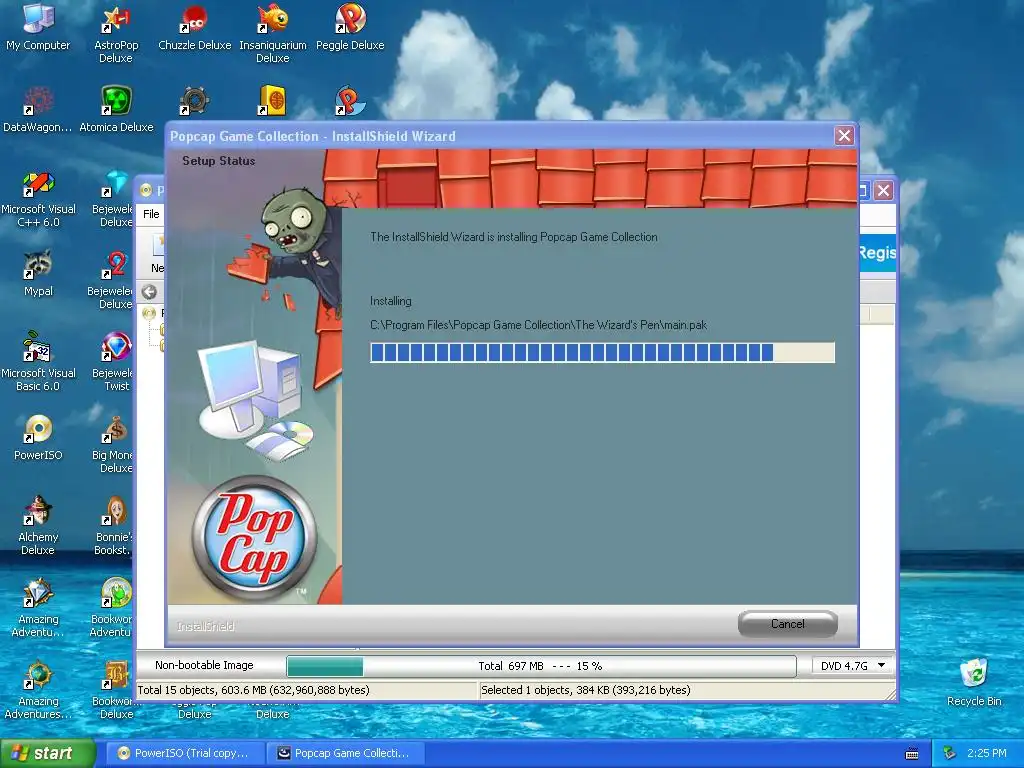Click the yellow mahjong tile desktop icon

272,101
